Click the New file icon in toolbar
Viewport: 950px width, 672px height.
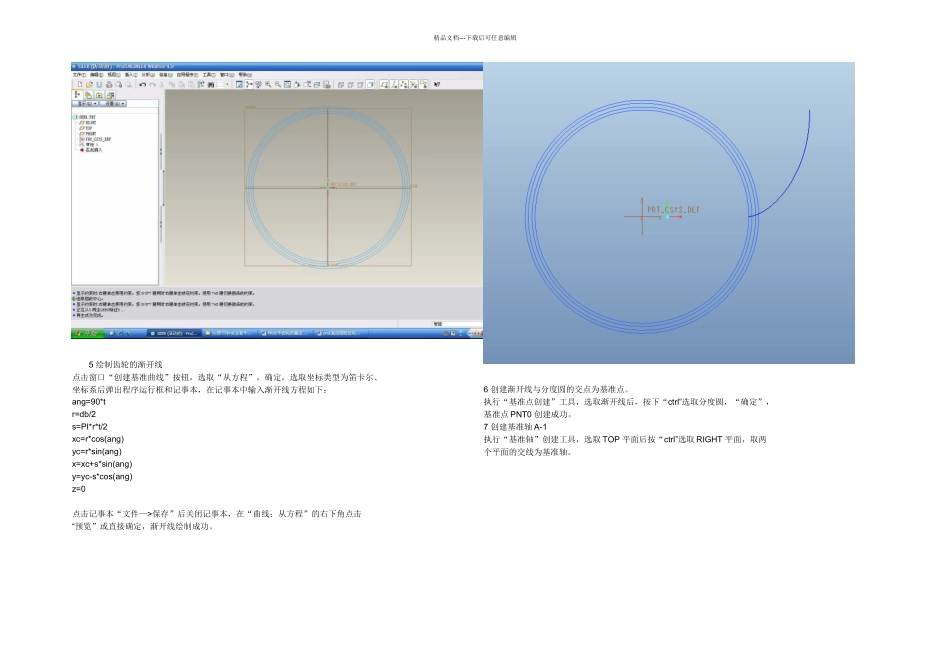click(x=79, y=84)
